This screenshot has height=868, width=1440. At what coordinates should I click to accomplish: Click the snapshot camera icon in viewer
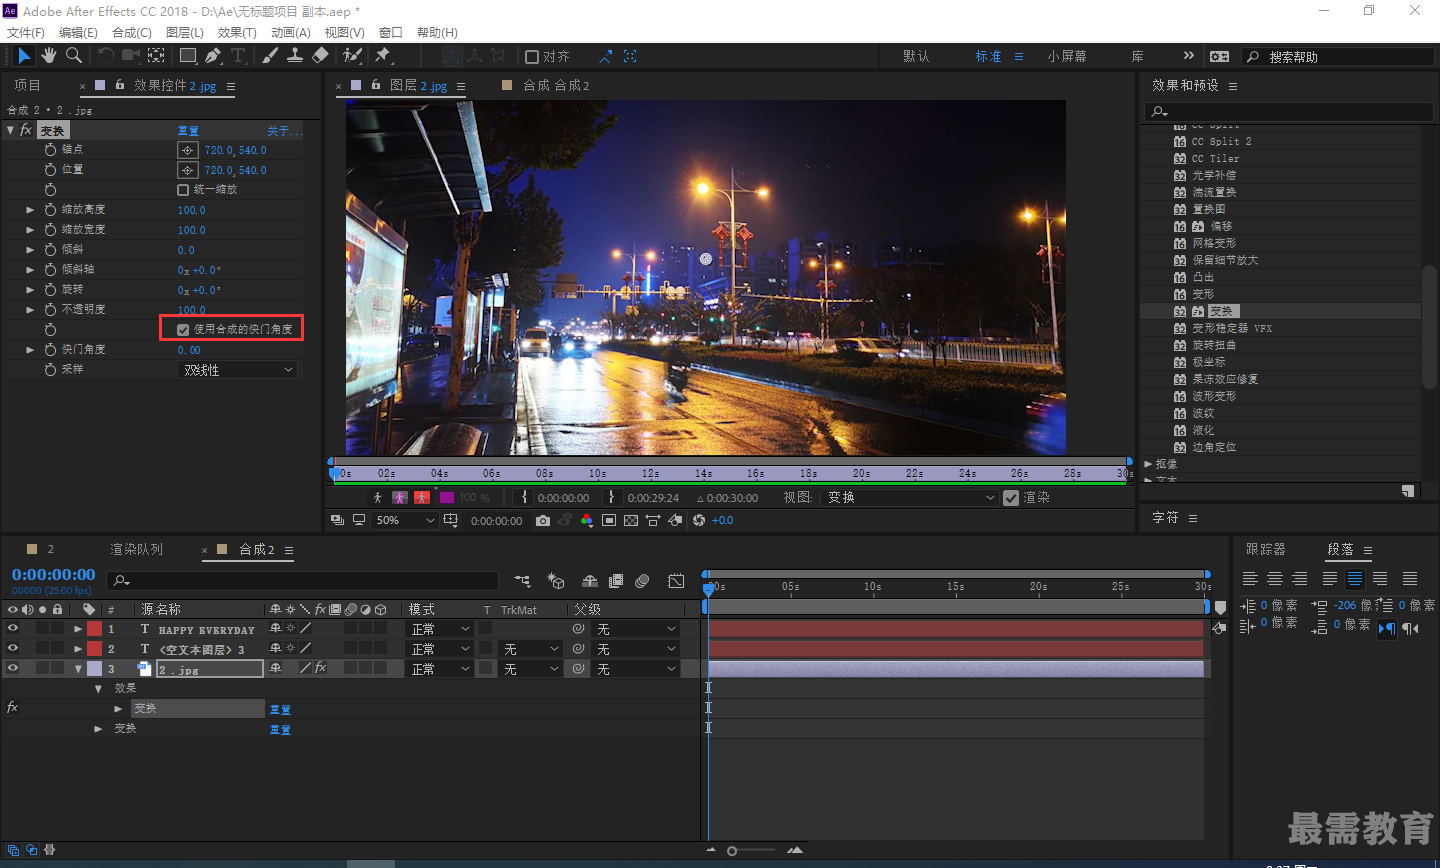click(x=542, y=520)
